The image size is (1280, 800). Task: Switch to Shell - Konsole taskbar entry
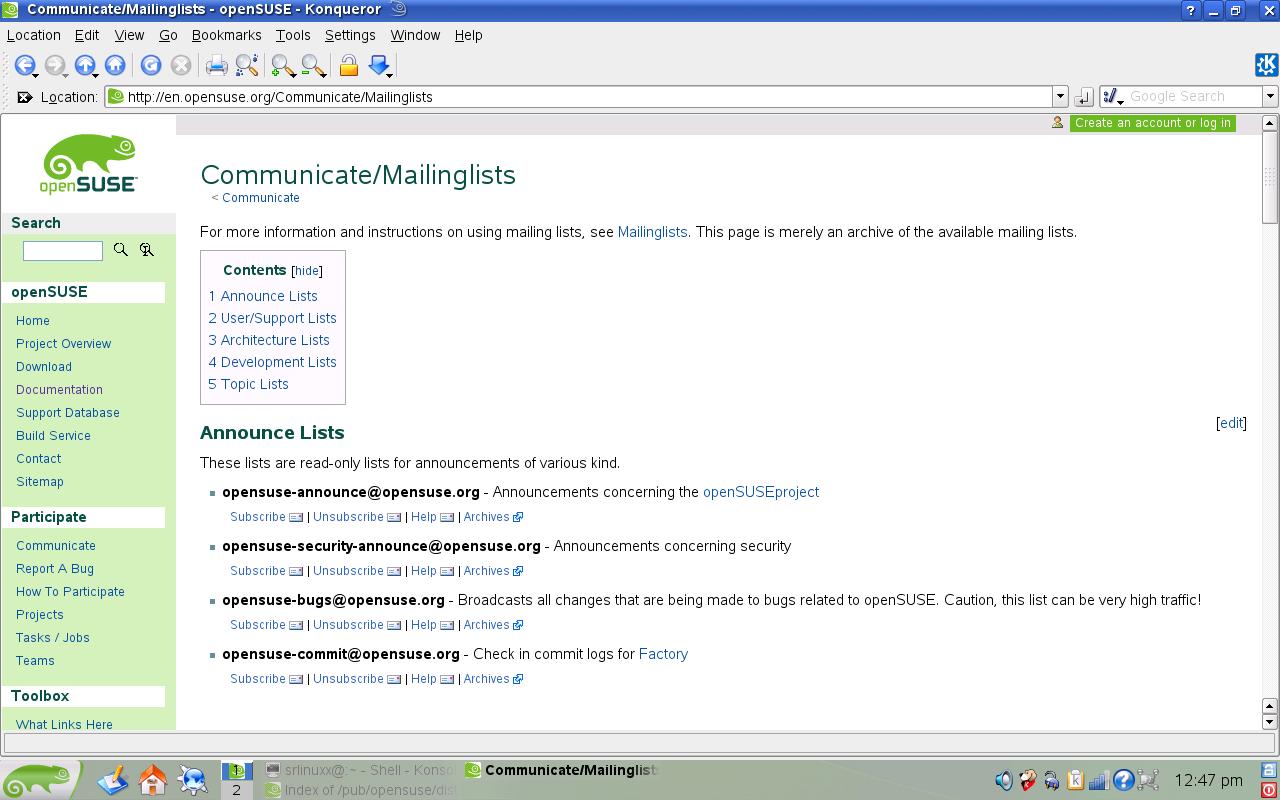click(x=360, y=771)
